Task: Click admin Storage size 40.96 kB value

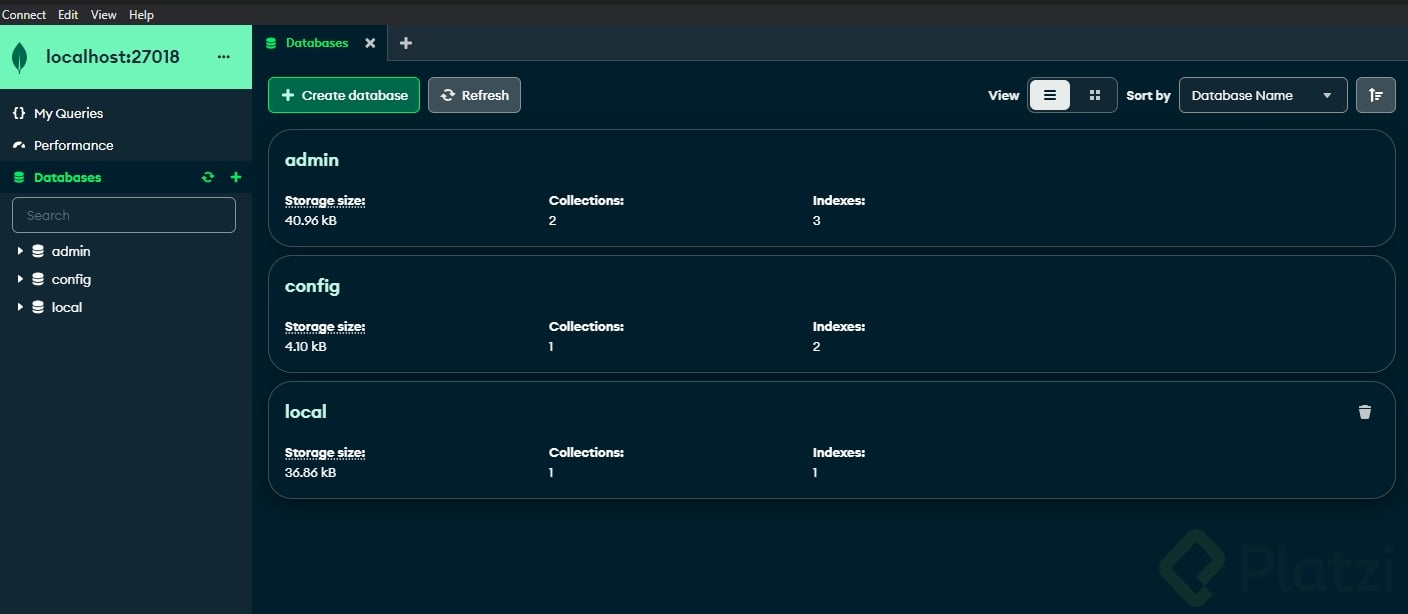Action: pyautogui.click(x=311, y=220)
